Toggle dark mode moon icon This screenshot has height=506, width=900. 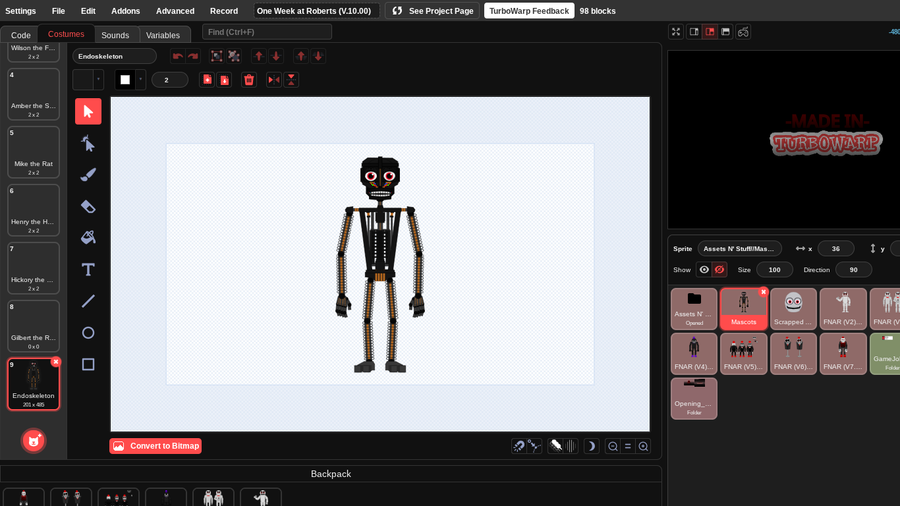coord(591,446)
